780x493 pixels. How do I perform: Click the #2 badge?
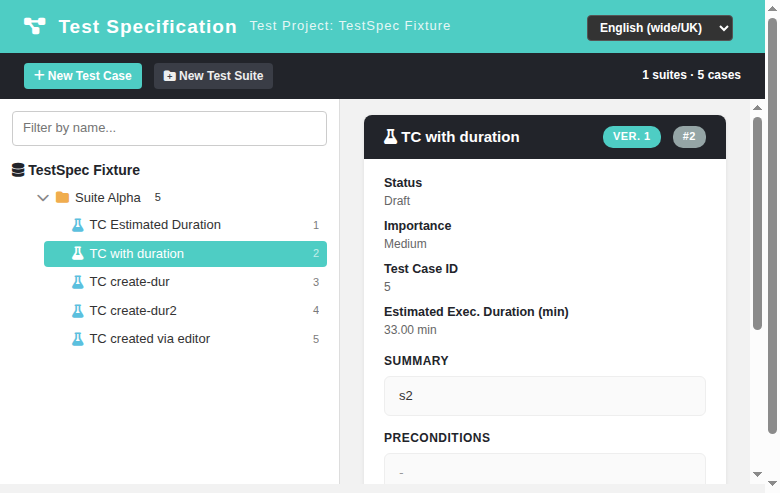(x=689, y=137)
